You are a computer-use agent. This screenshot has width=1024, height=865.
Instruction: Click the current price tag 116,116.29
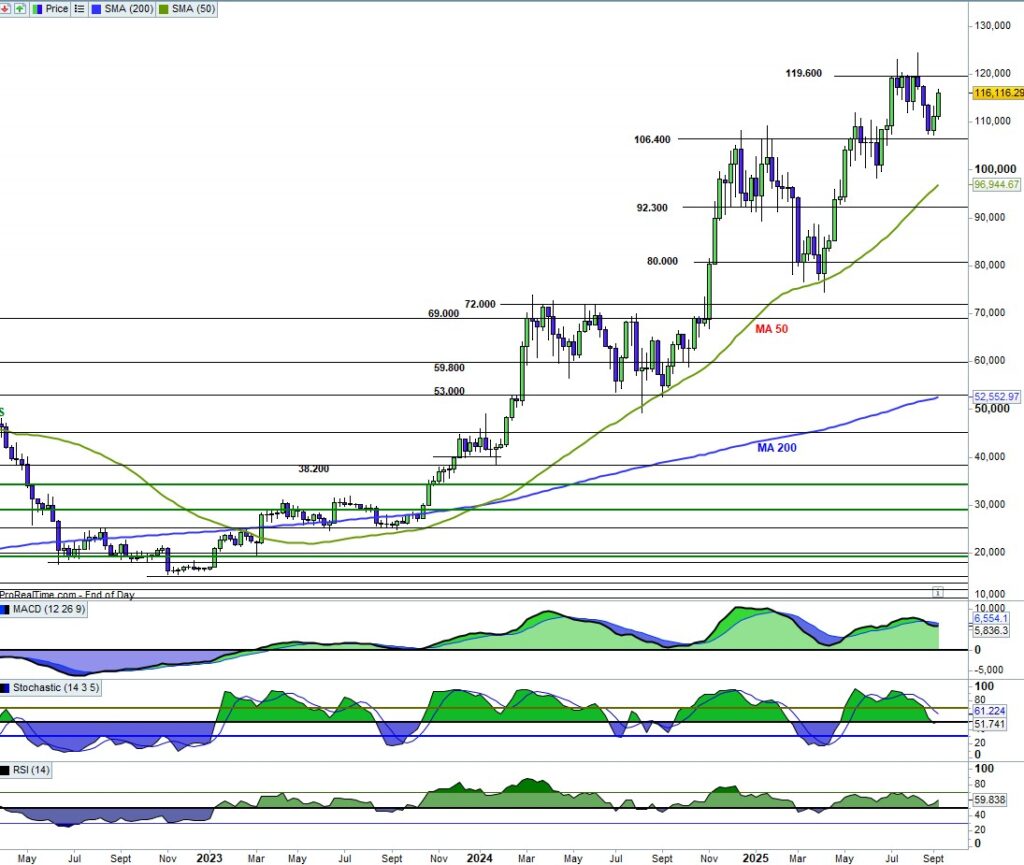point(997,92)
